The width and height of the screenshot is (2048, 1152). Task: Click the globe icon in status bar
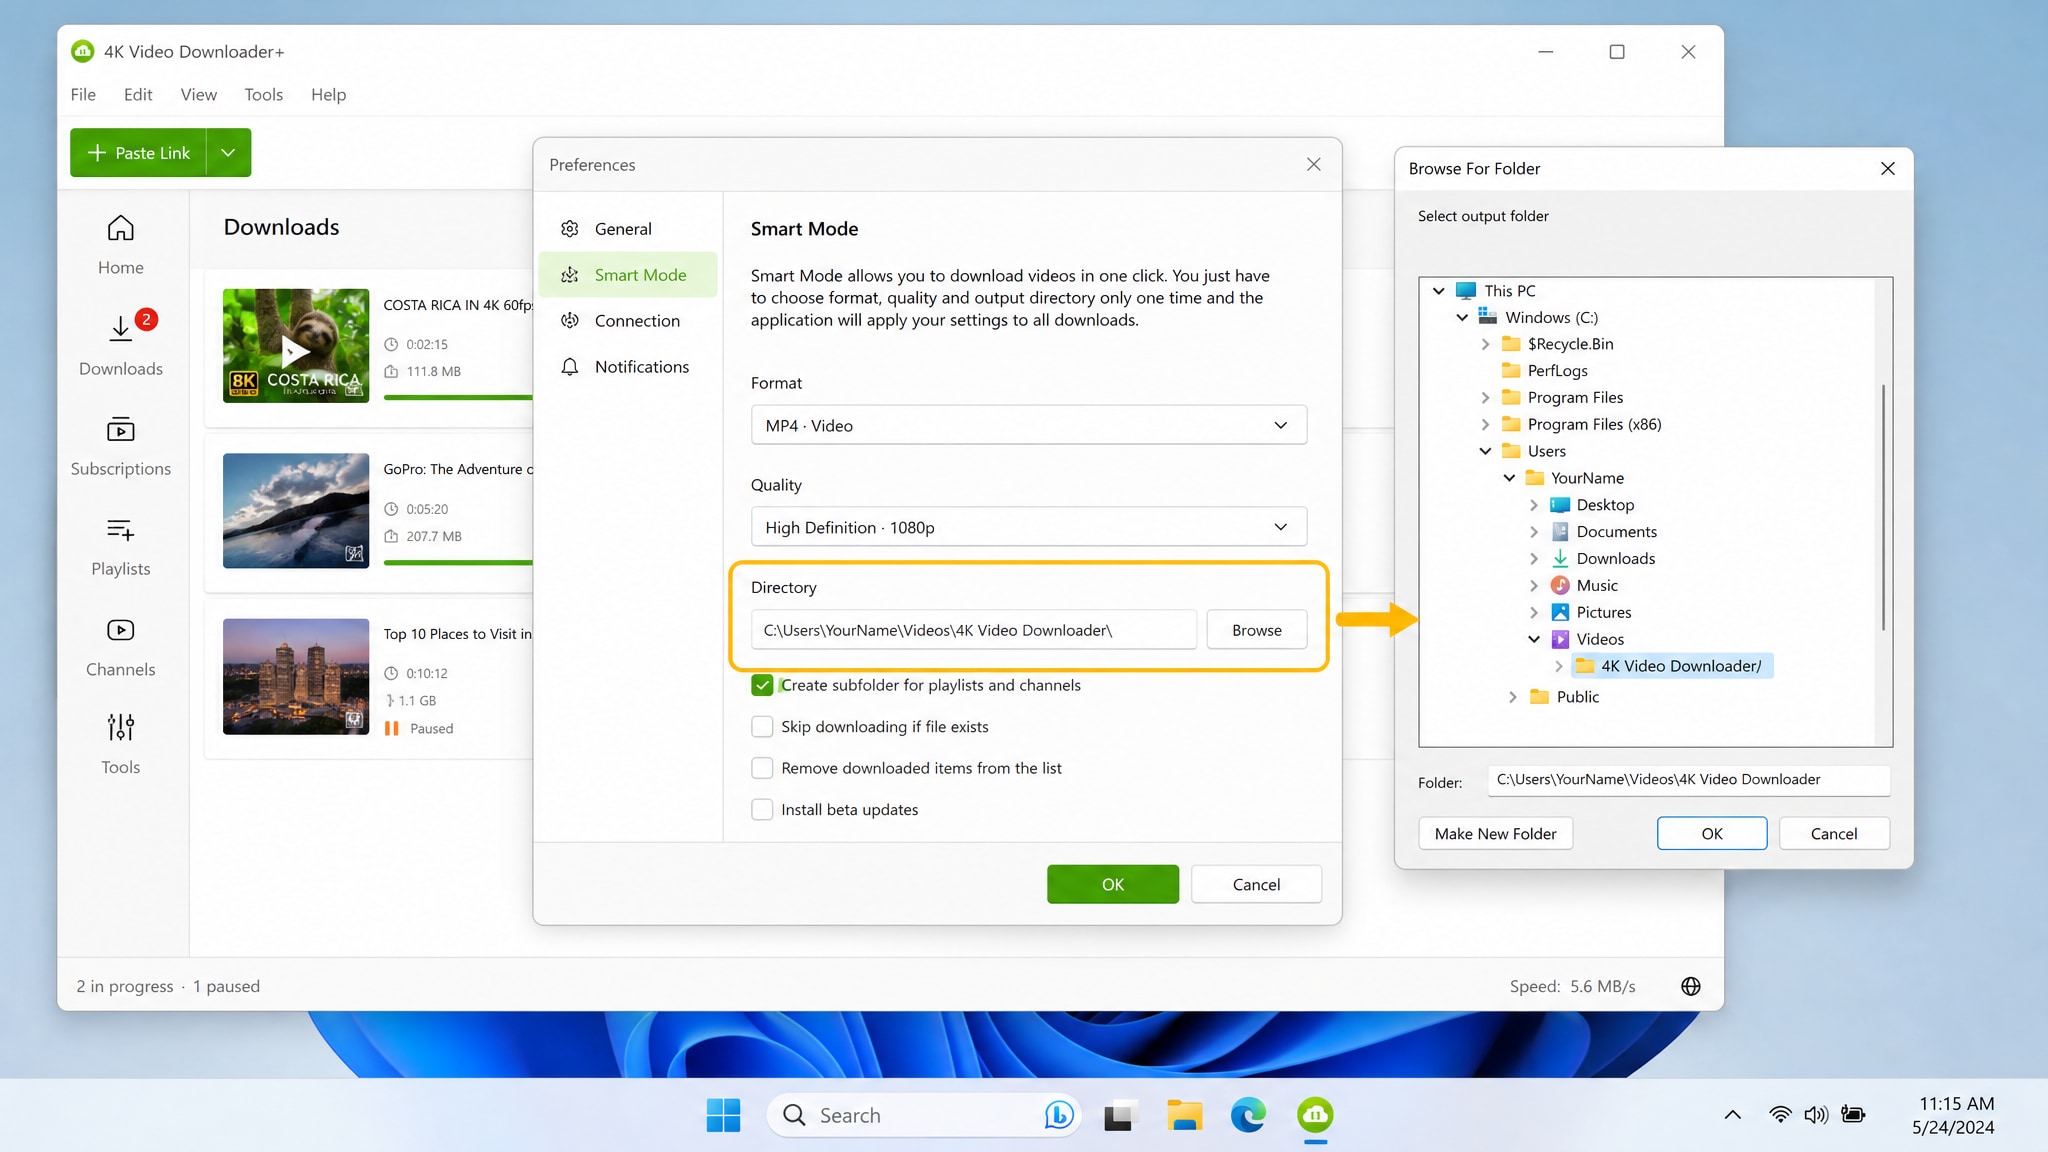(x=1691, y=986)
